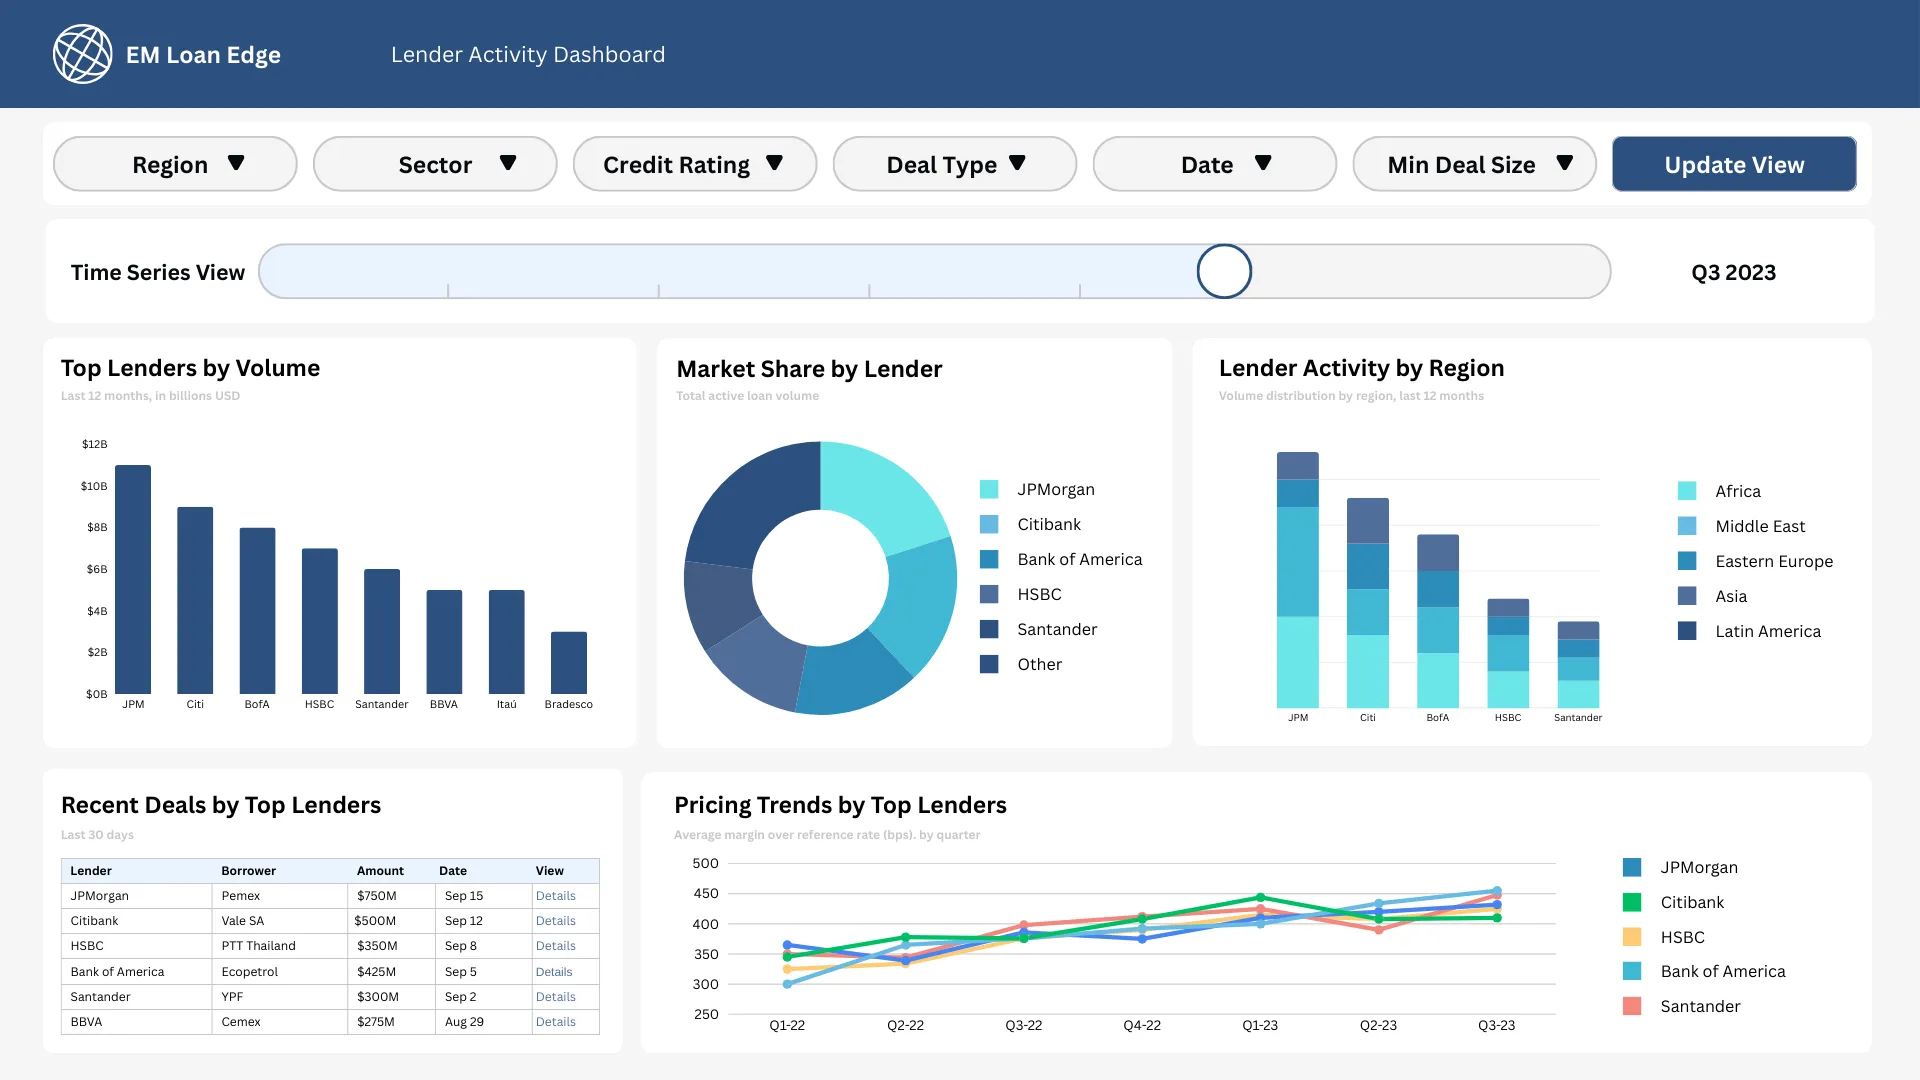Image resolution: width=1920 pixels, height=1080 pixels.
Task: Open the Sector filter dropdown
Action: click(x=435, y=164)
